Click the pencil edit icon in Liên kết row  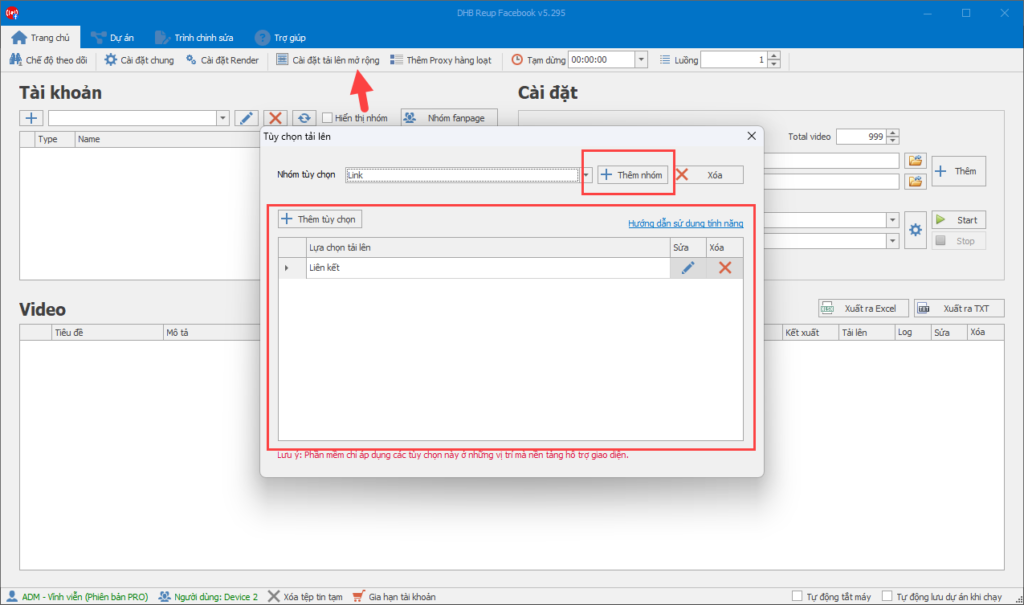[x=687, y=268]
